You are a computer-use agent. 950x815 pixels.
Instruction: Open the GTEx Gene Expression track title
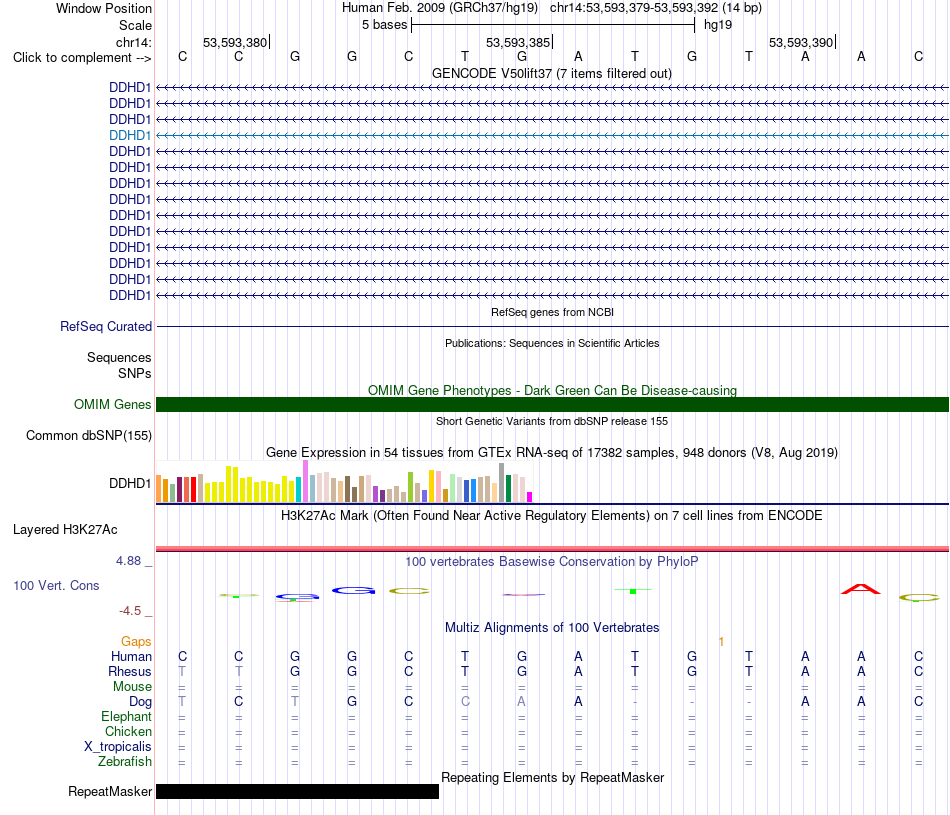tap(552, 453)
